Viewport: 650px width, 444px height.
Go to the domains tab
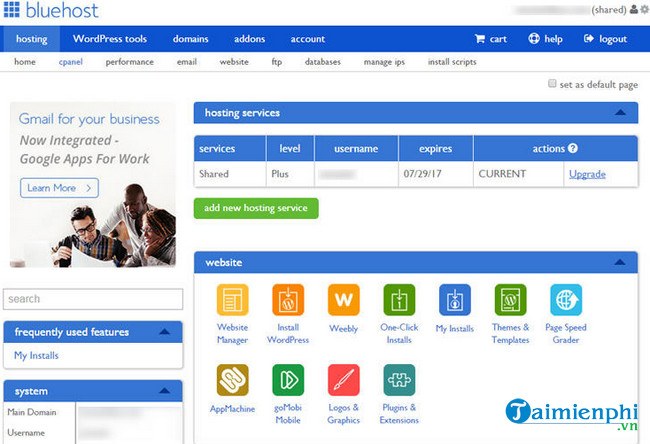coord(191,39)
